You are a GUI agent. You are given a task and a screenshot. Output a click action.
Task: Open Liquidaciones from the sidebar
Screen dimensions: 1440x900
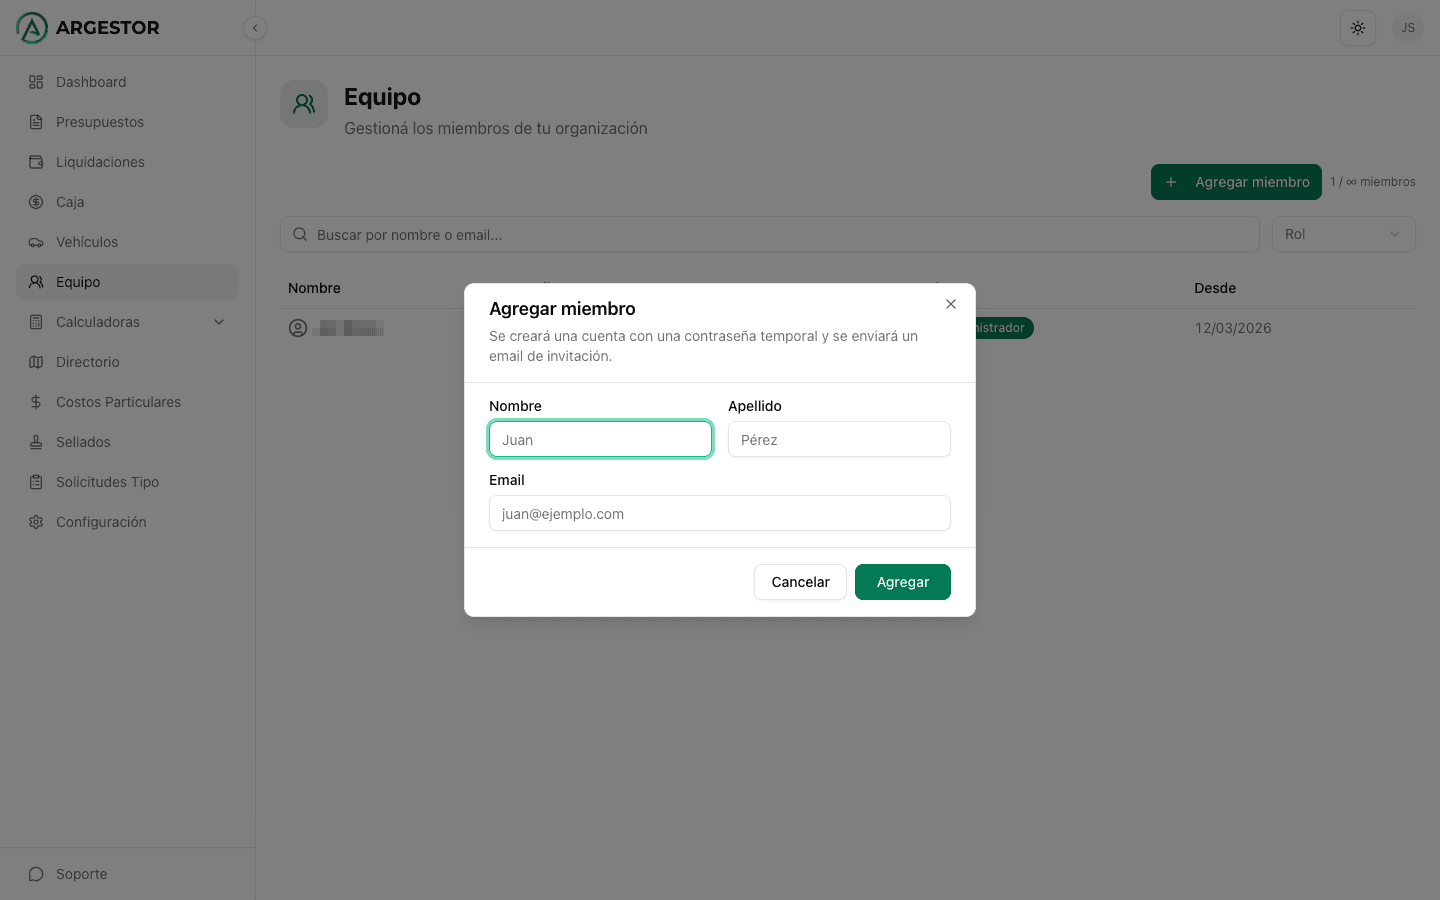(x=100, y=162)
